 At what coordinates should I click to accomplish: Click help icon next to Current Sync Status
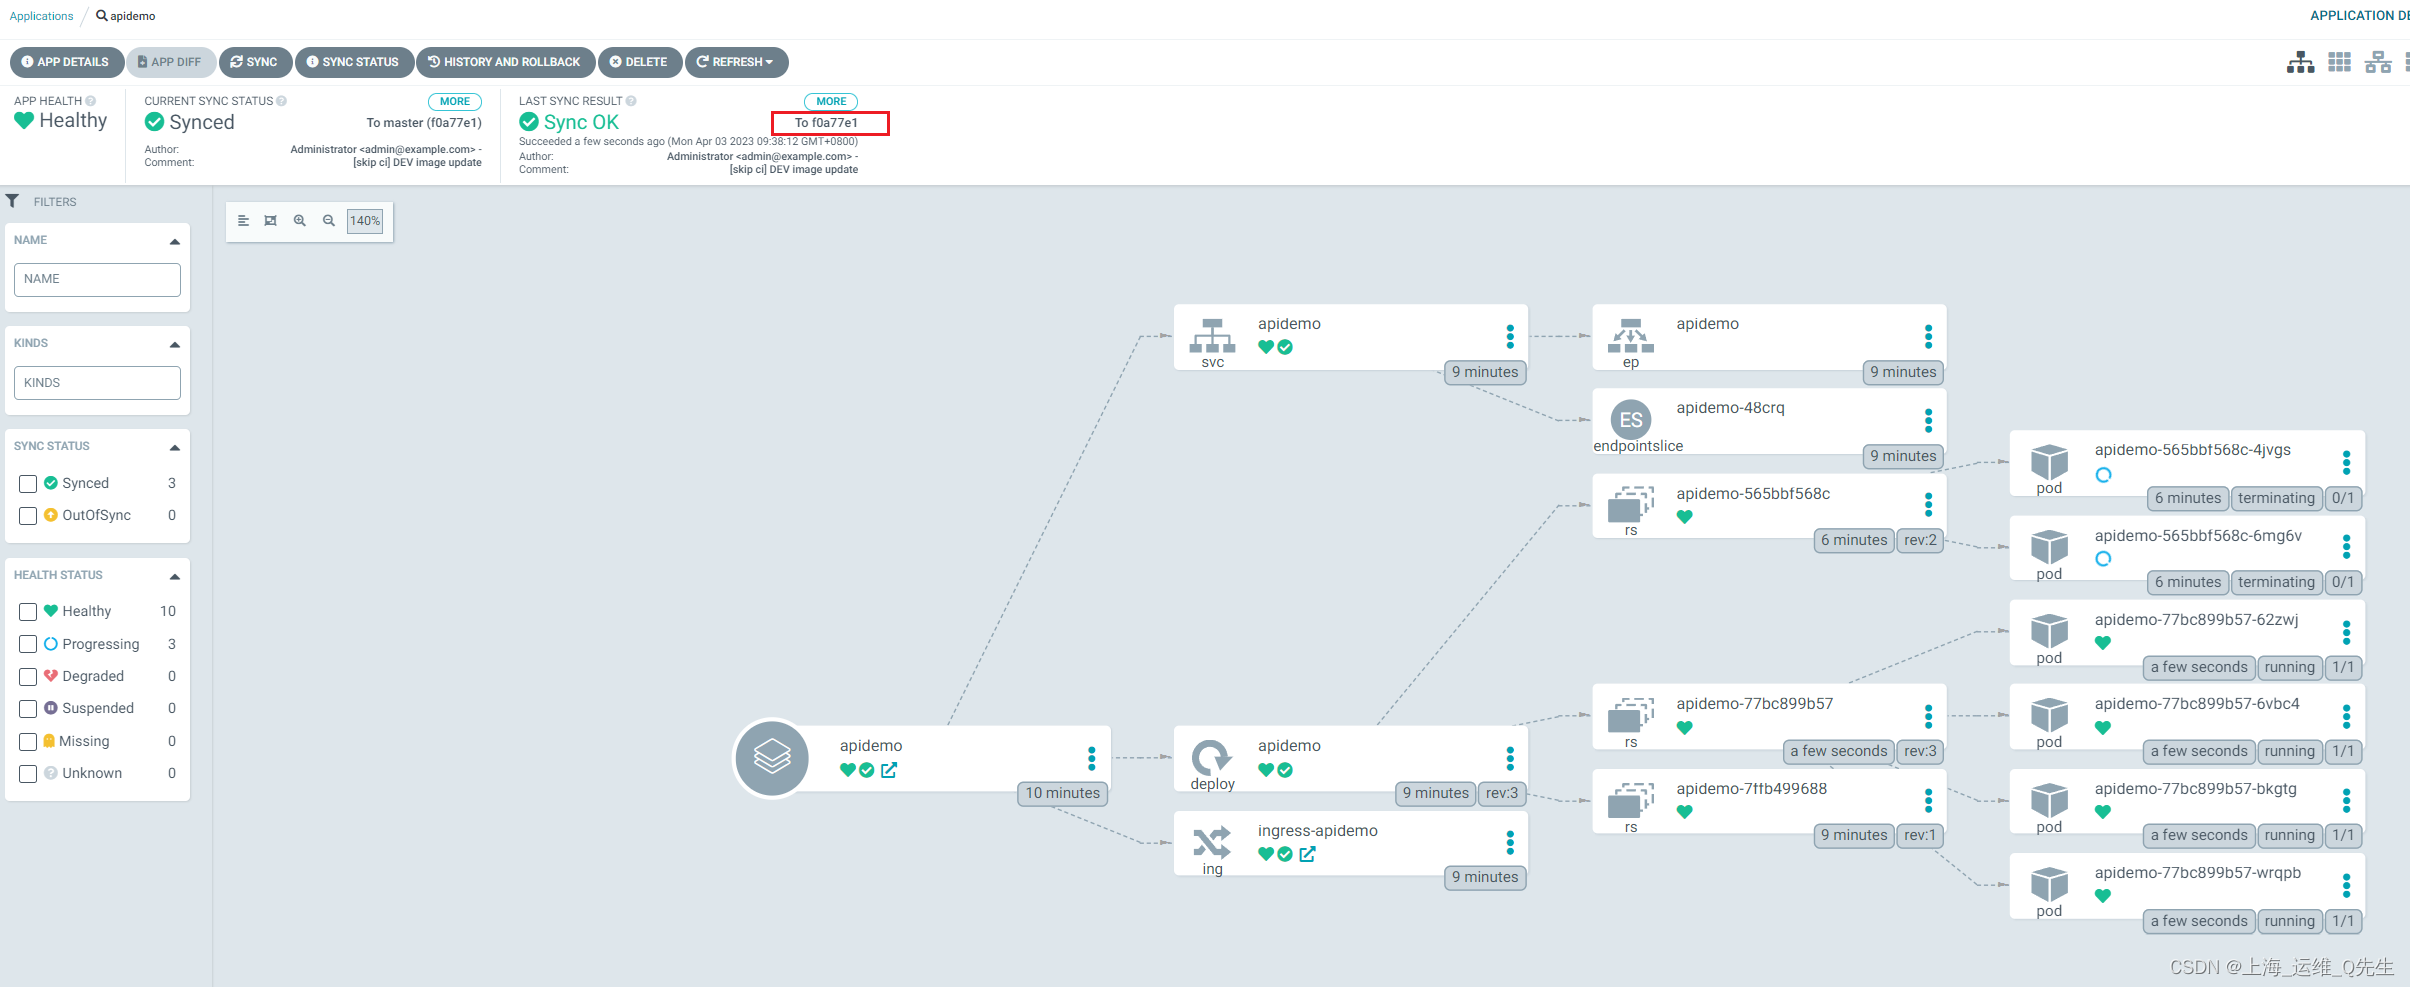[x=282, y=101]
